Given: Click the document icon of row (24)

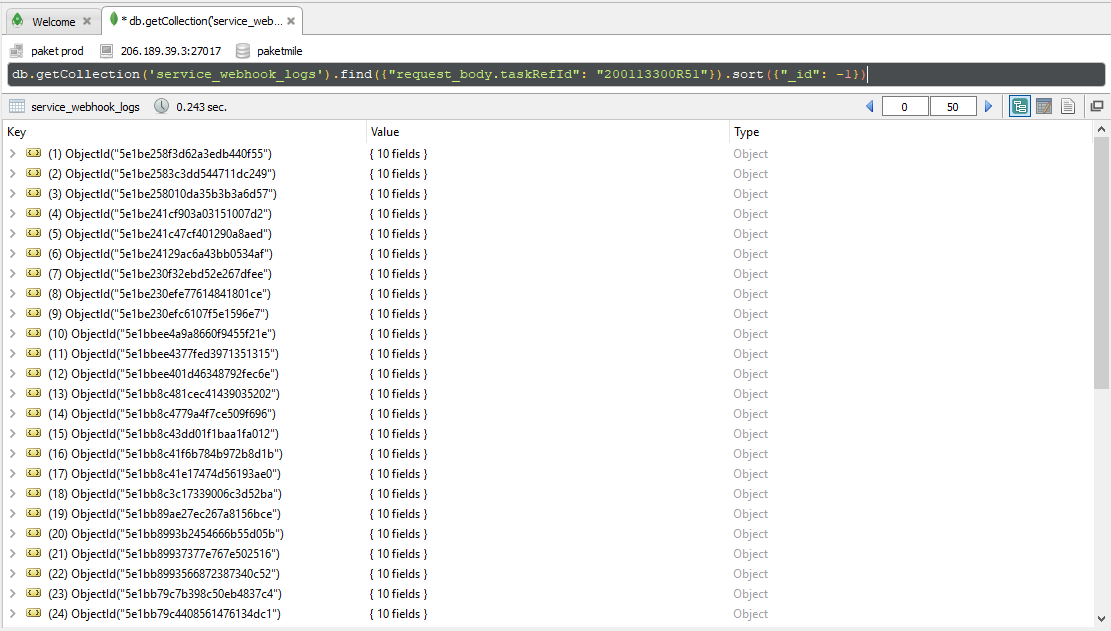Looking at the screenshot, I should (x=33, y=613).
